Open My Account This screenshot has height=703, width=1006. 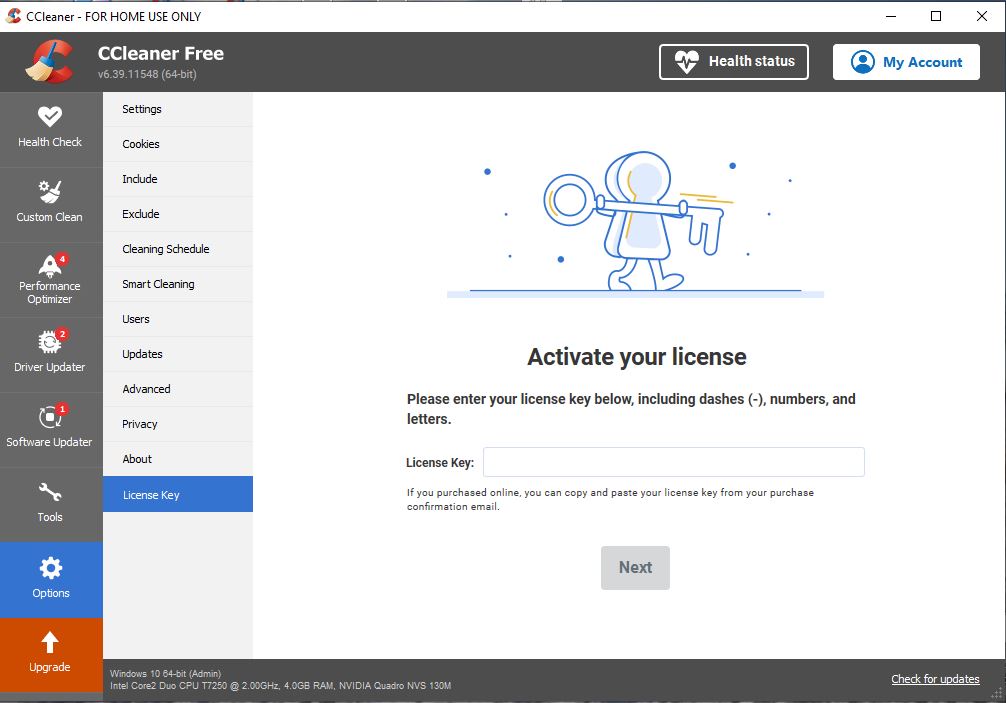(906, 62)
